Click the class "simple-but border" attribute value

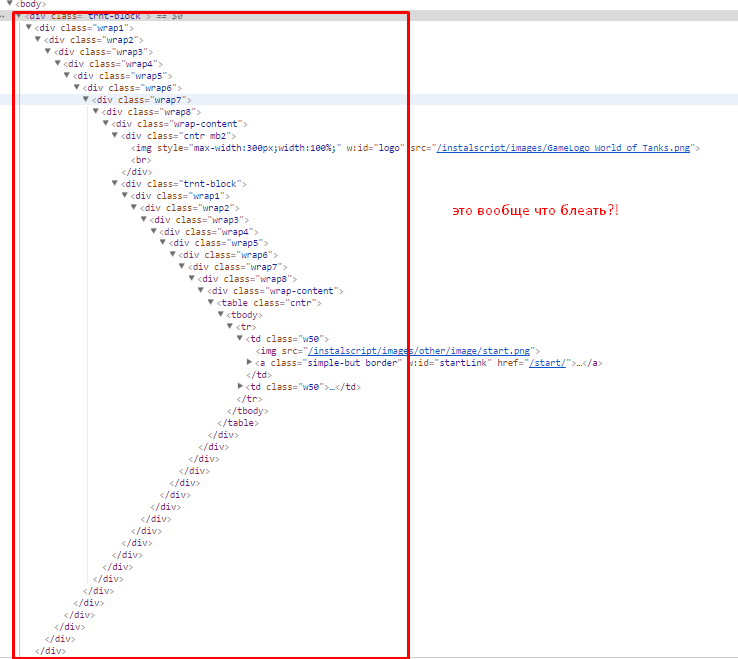pos(354,363)
